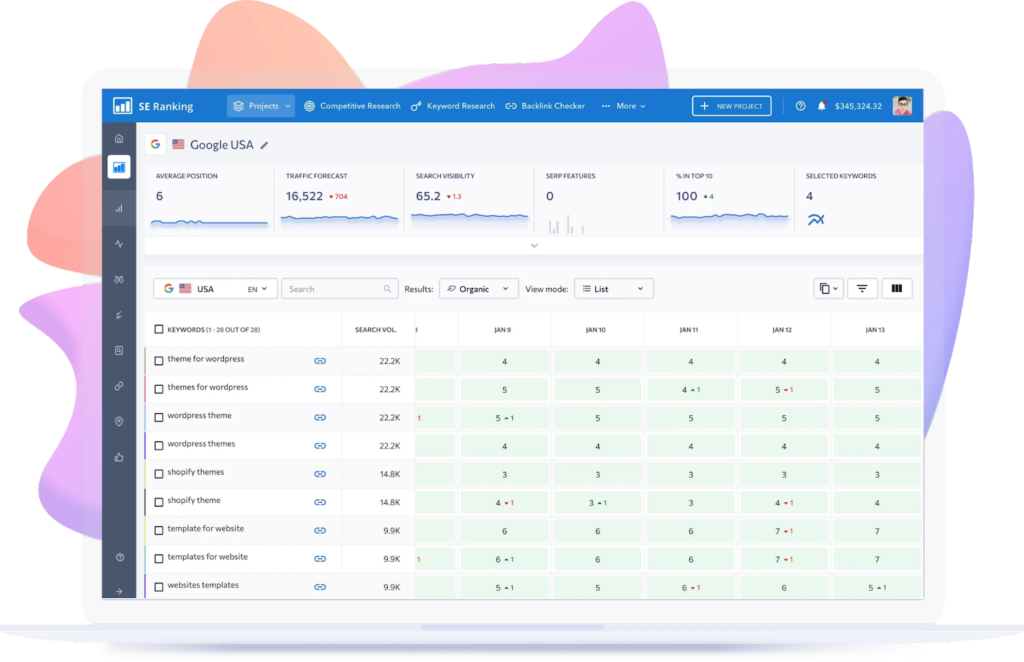Image resolution: width=1024 pixels, height=662 pixels.
Task: Open the help question mark icon in header
Action: (800, 106)
